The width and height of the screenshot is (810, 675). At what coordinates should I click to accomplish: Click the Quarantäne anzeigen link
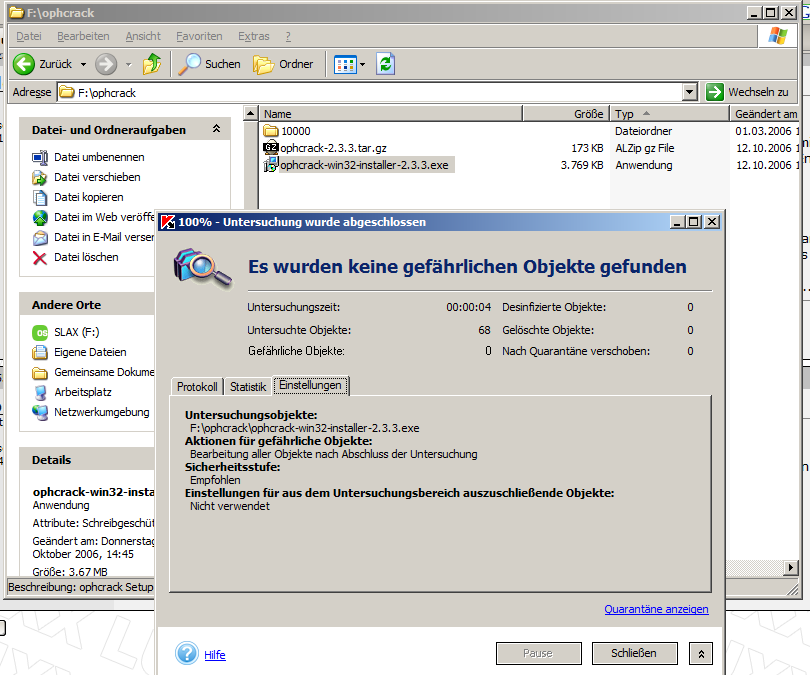656,609
